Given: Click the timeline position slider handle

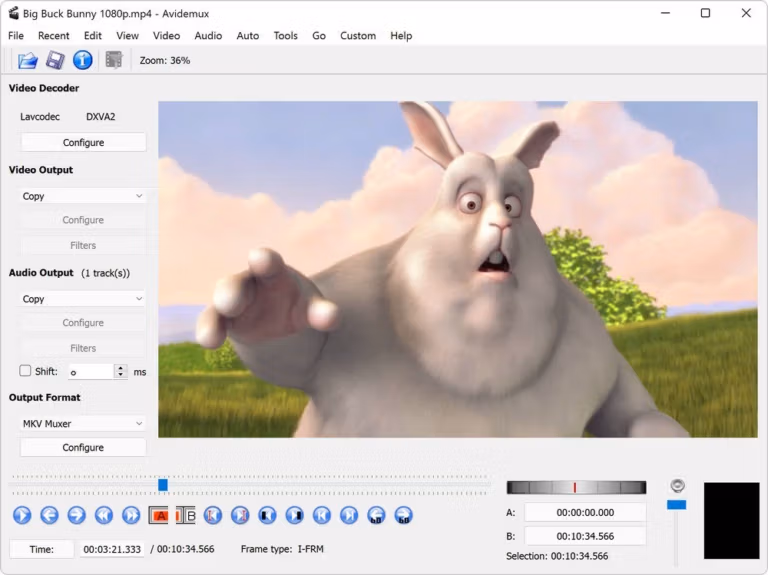Looking at the screenshot, I should coord(163,485).
